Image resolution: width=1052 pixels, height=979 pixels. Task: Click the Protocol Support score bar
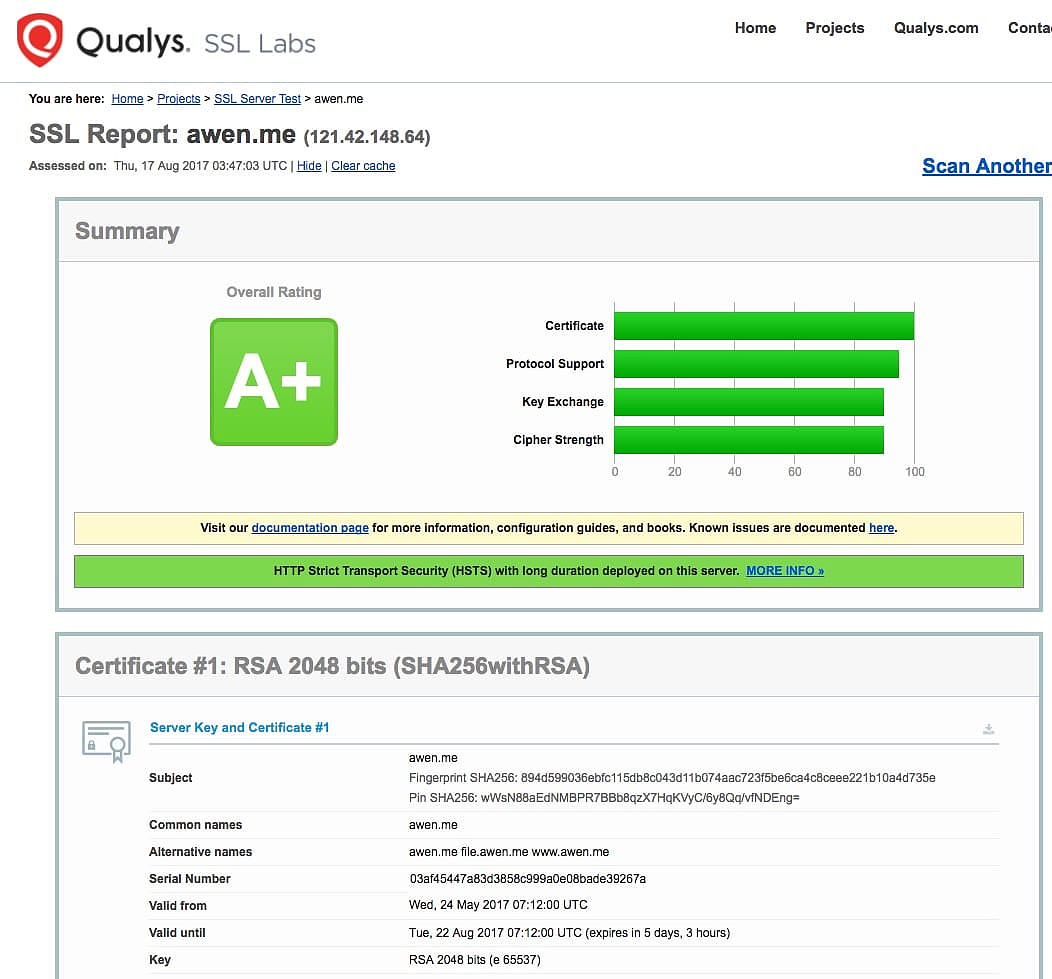755,364
